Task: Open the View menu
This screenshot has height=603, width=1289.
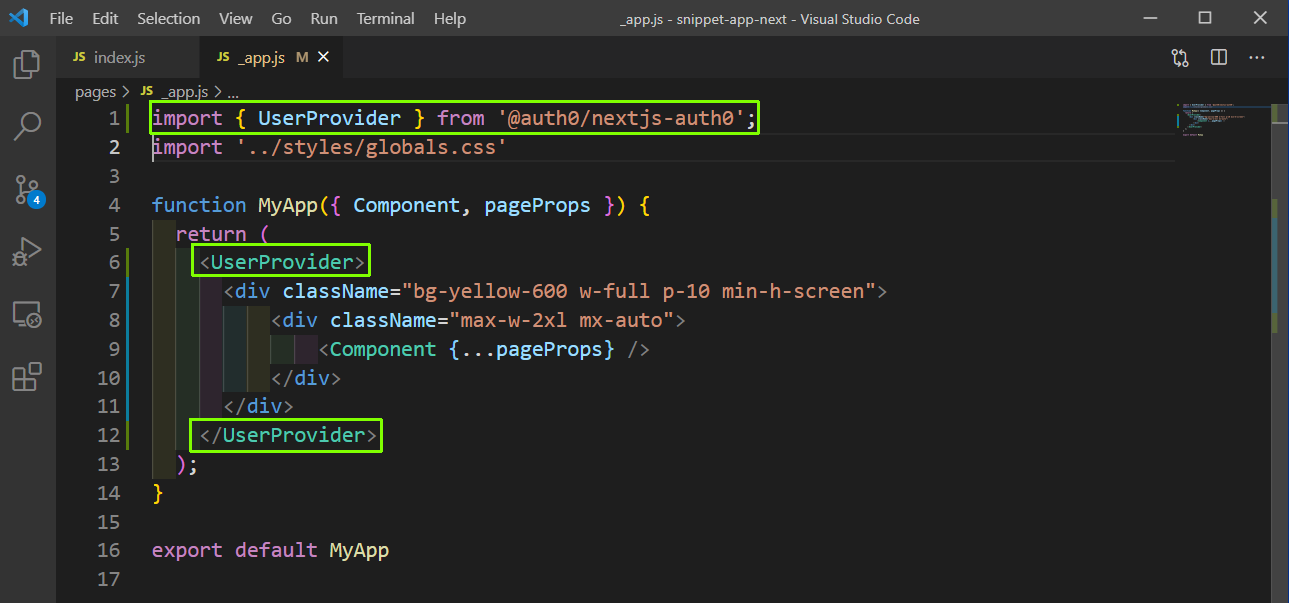Action: [236, 19]
